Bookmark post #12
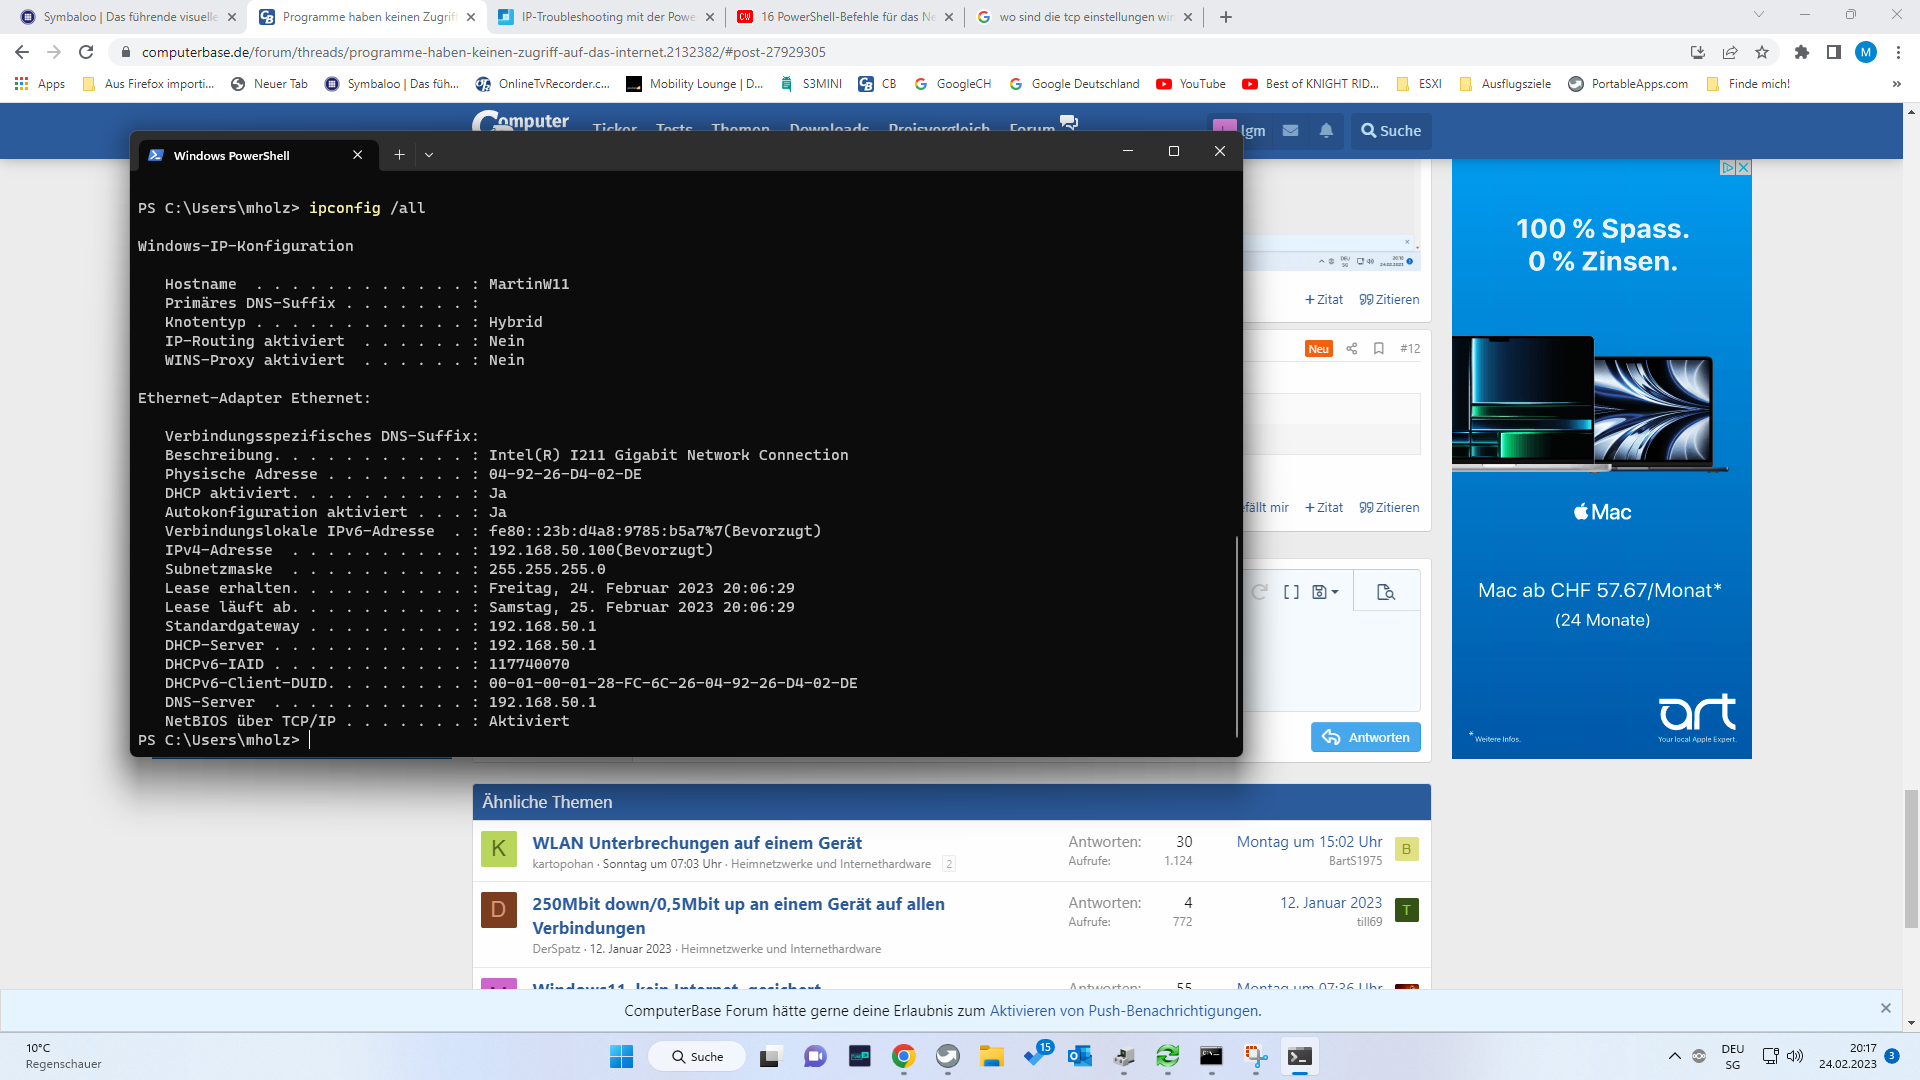The height and width of the screenshot is (1080, 1920). pyautogui.click(x=1378, y=348)
